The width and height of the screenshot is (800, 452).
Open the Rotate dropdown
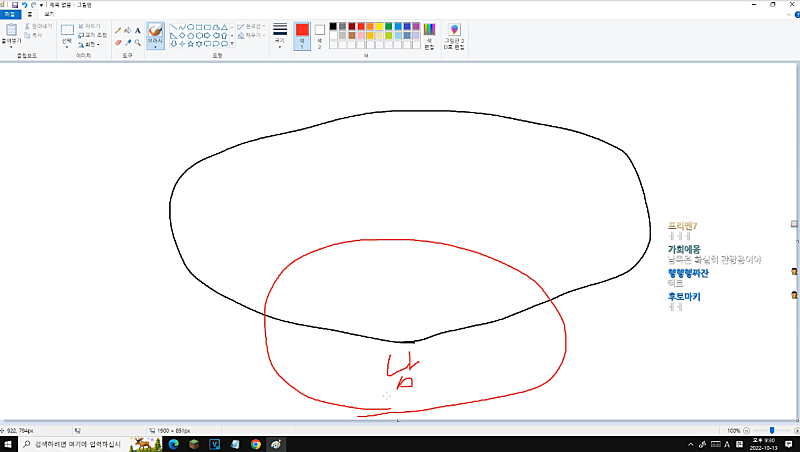tap(89, 44)
